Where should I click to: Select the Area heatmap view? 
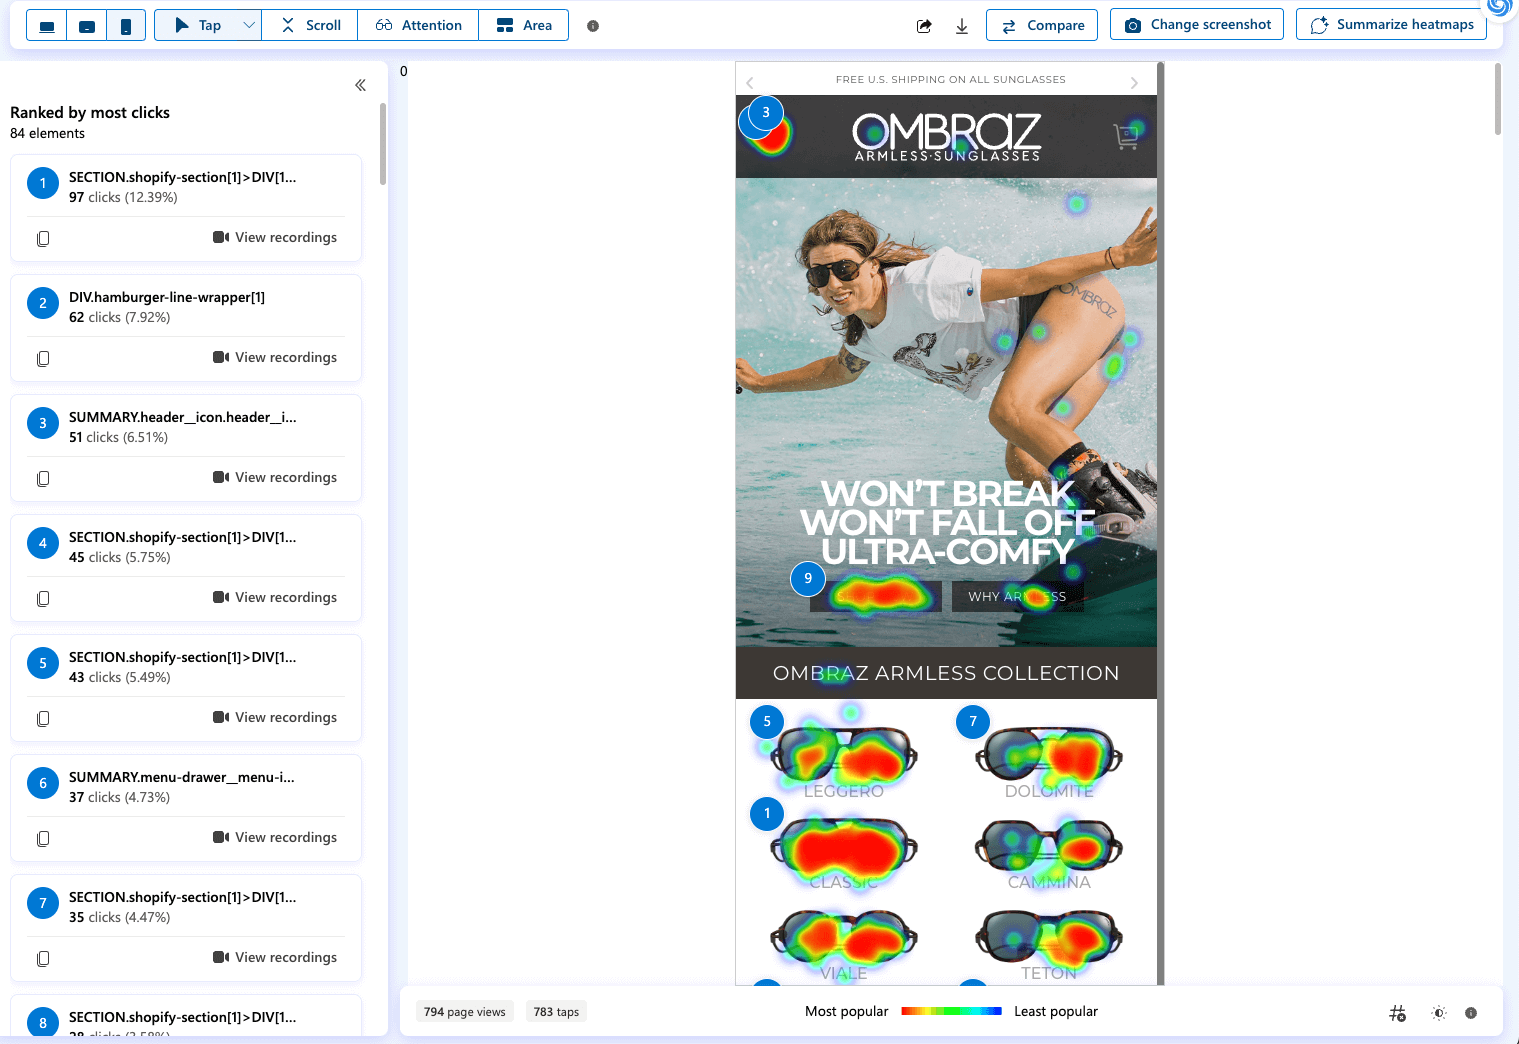click(x=524, y=25)
